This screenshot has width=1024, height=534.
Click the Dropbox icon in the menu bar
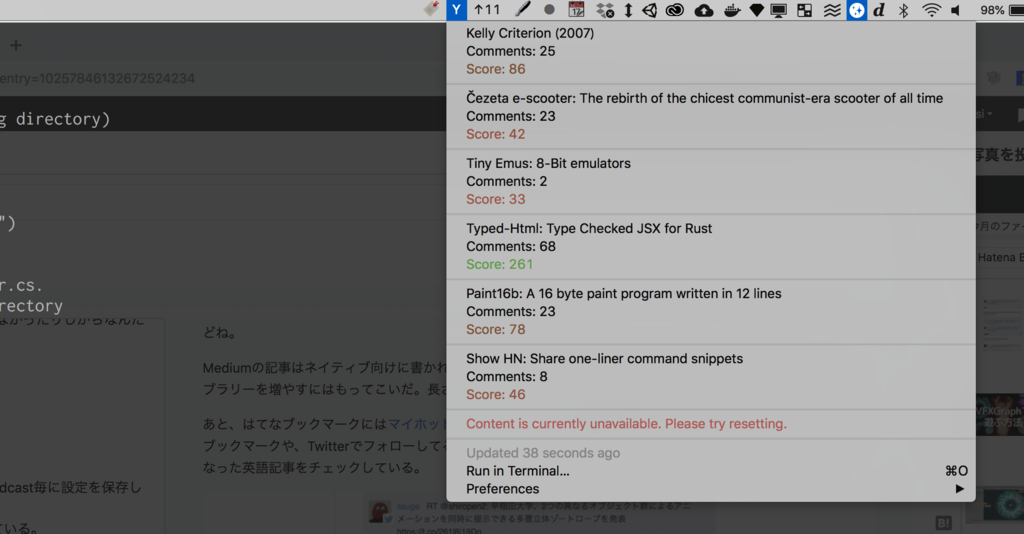(x=605, y=10)
